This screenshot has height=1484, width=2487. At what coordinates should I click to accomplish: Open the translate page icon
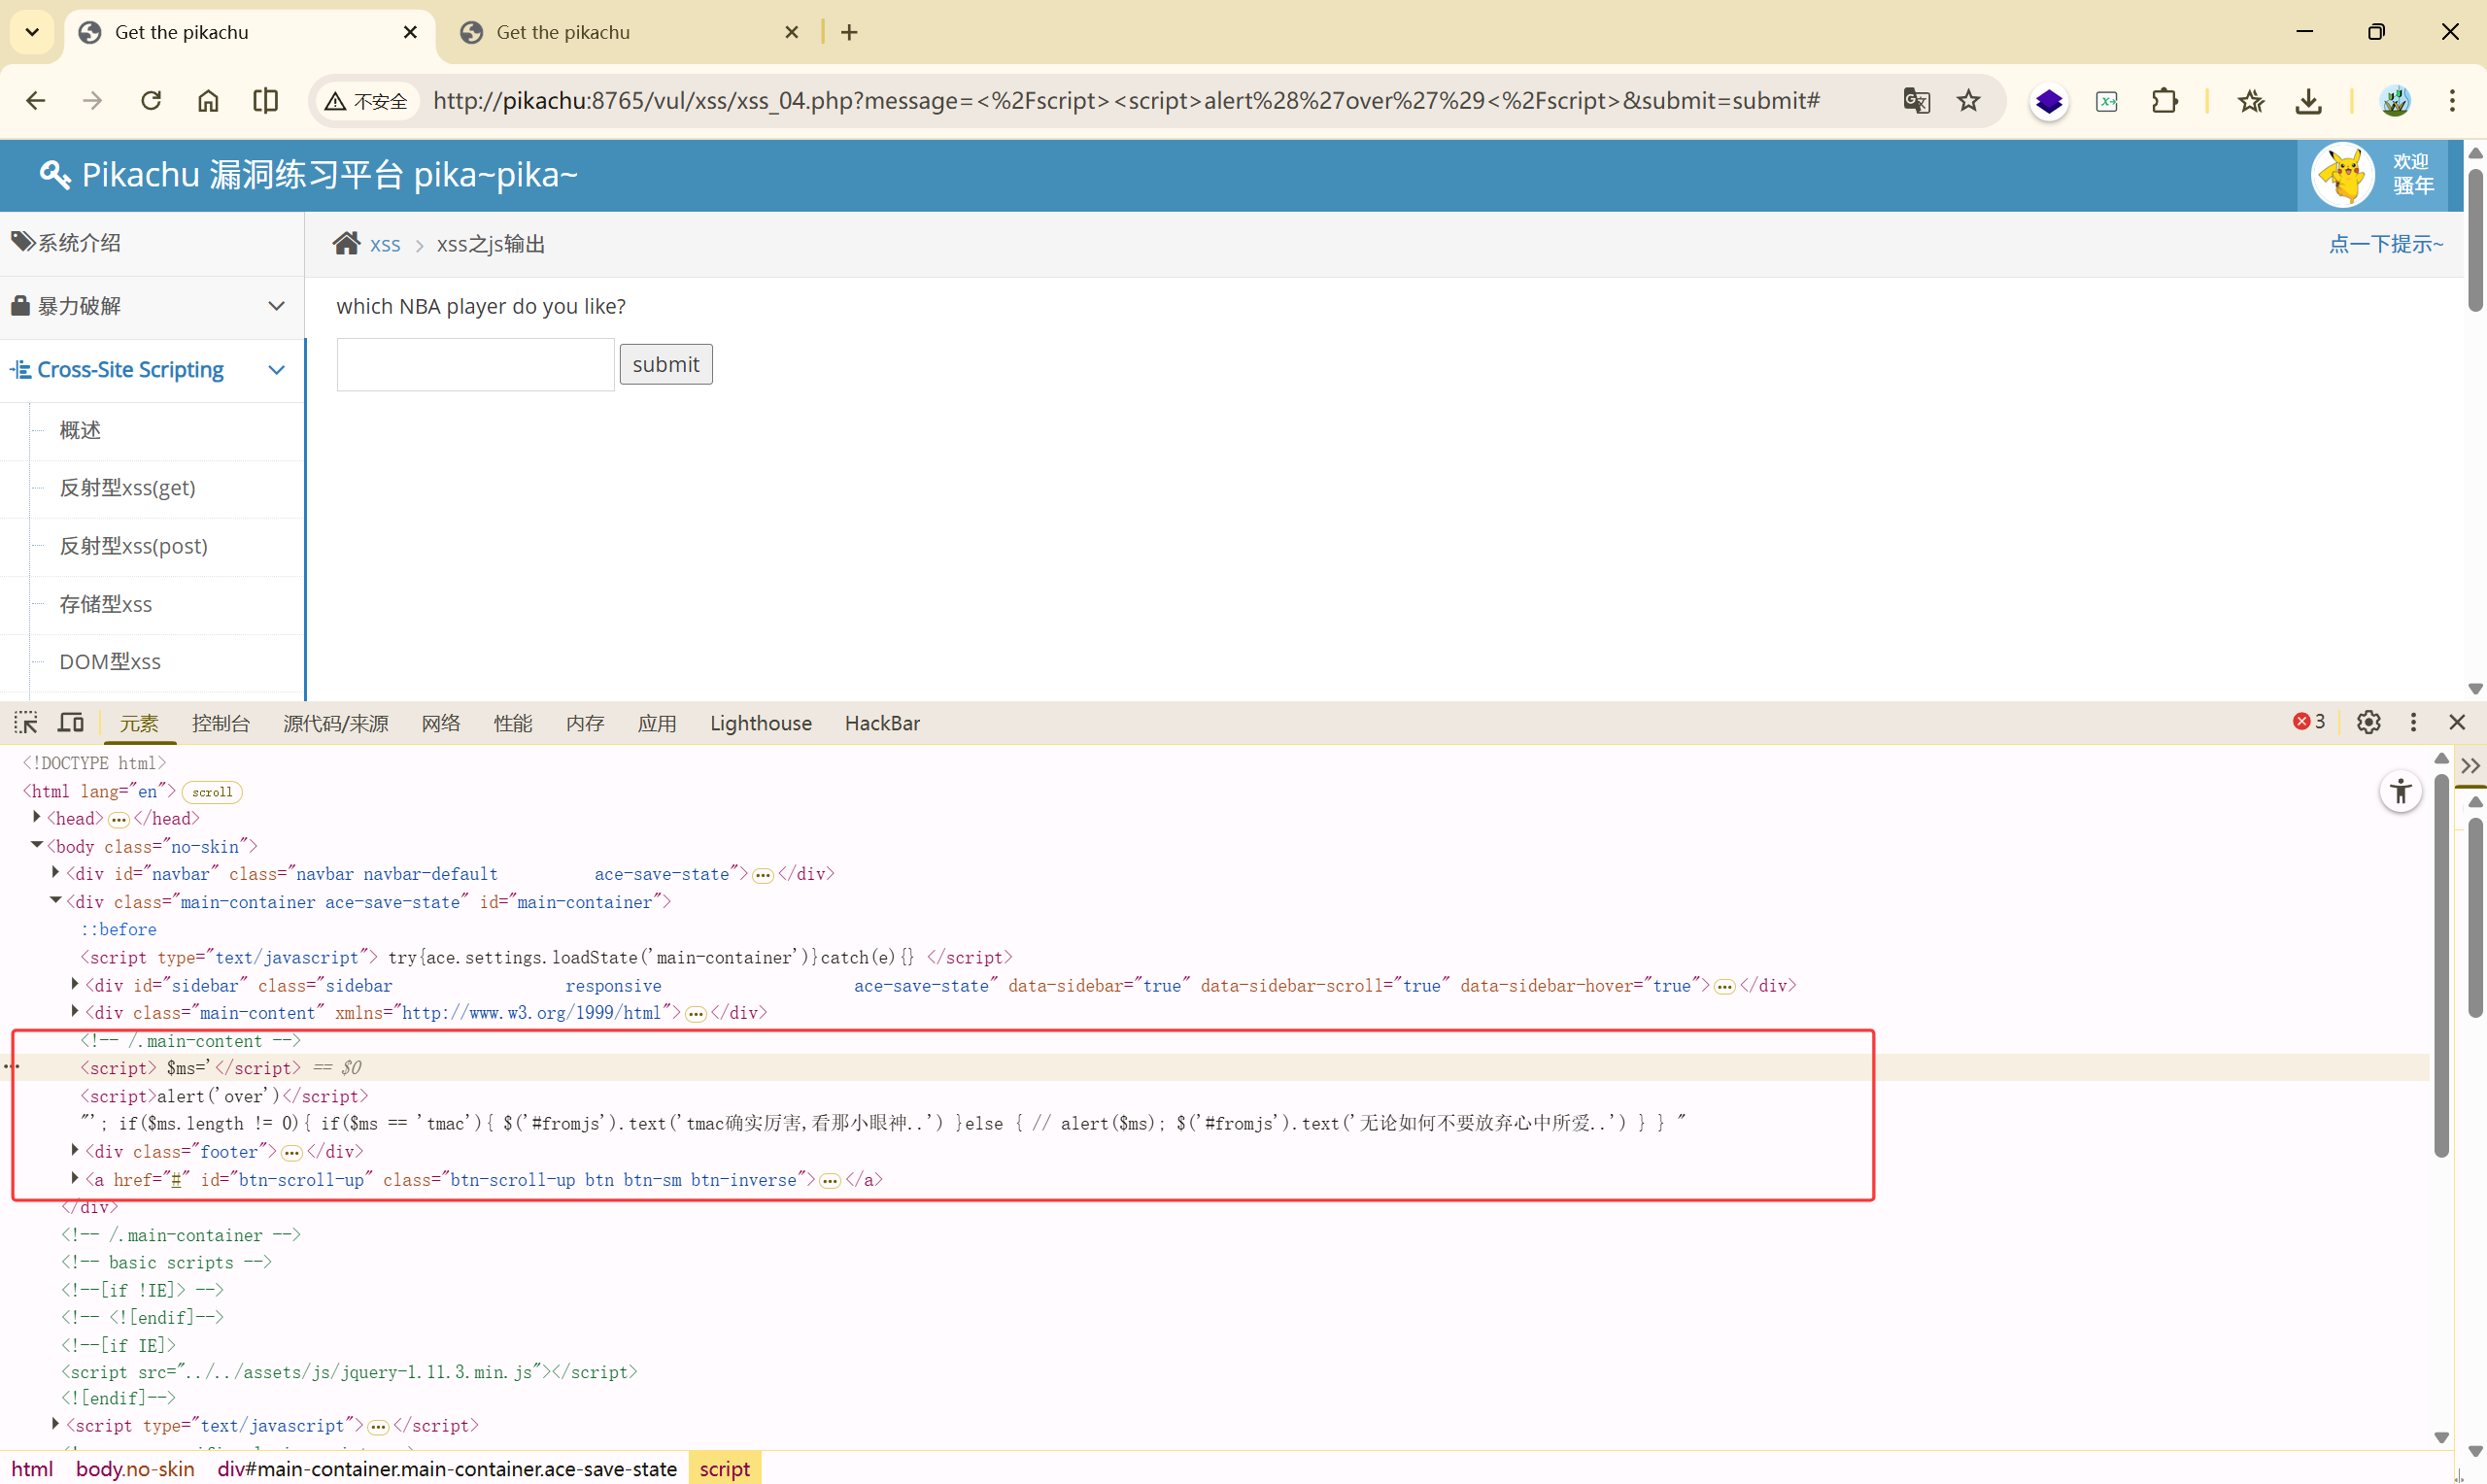1916,101
